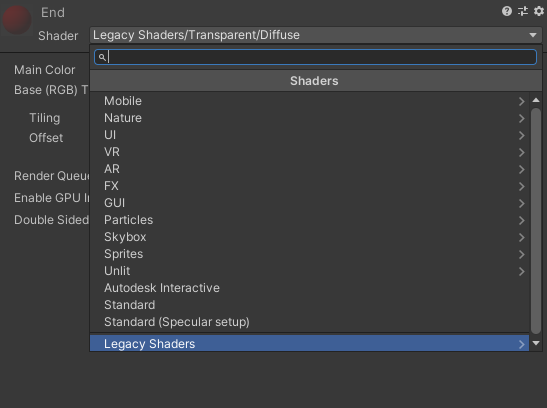The height and width of the screenshot is (408, 547).
Task: Expand the chevron next to Particles
Action: coord(522,220)
